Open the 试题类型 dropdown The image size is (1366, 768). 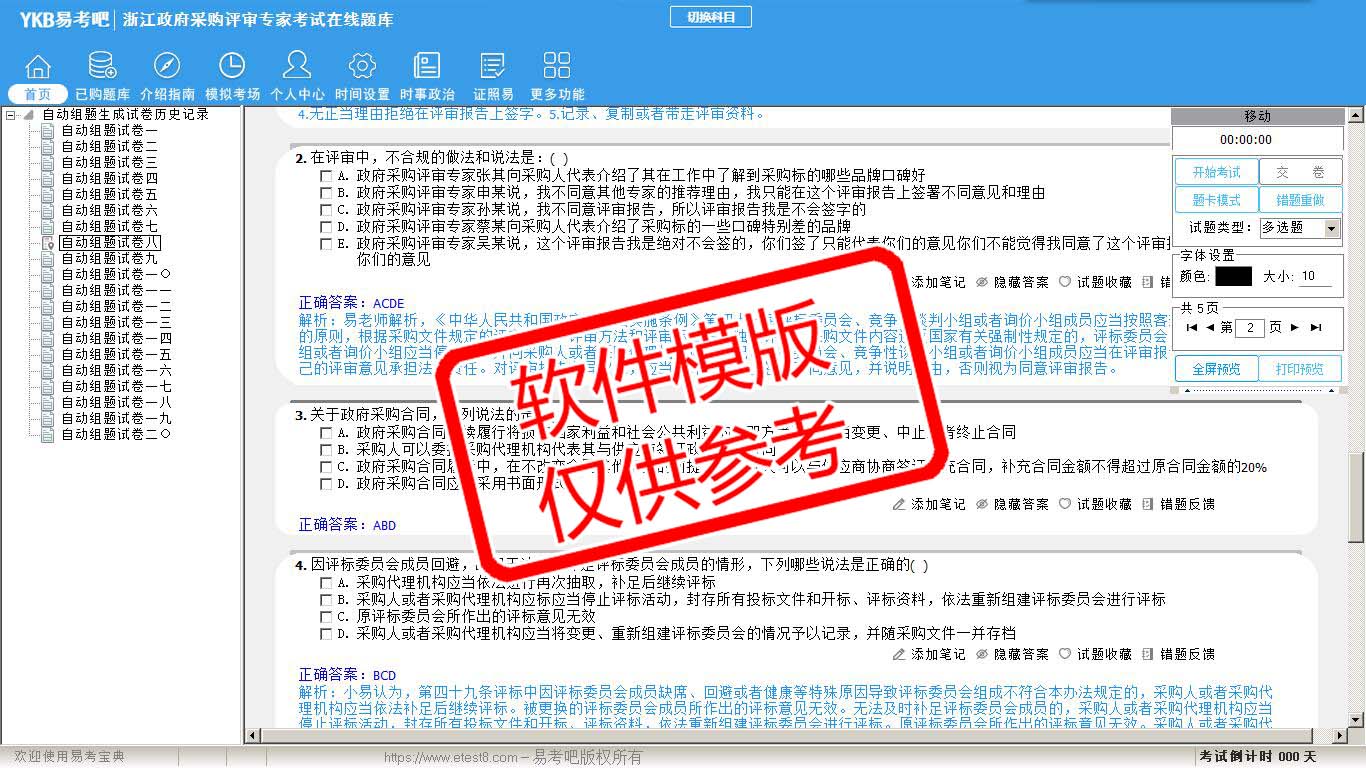(x=1330, y=228)
